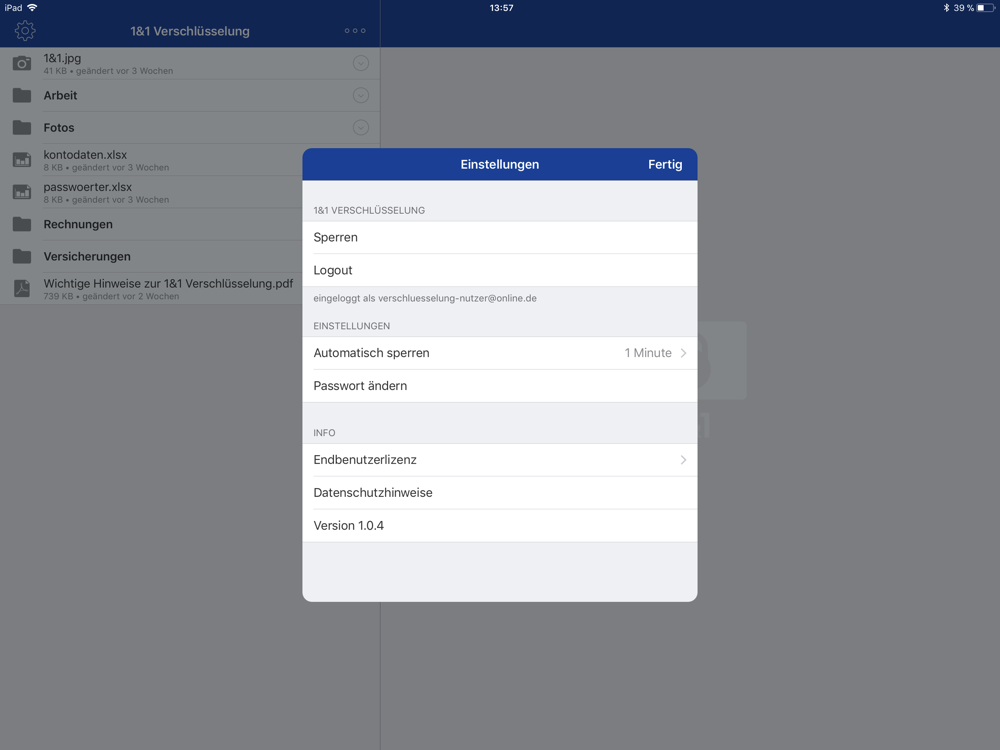Viewport: 1000px width, 750px height.
Task: Tap Fertig to close settings
Action: 665,165
